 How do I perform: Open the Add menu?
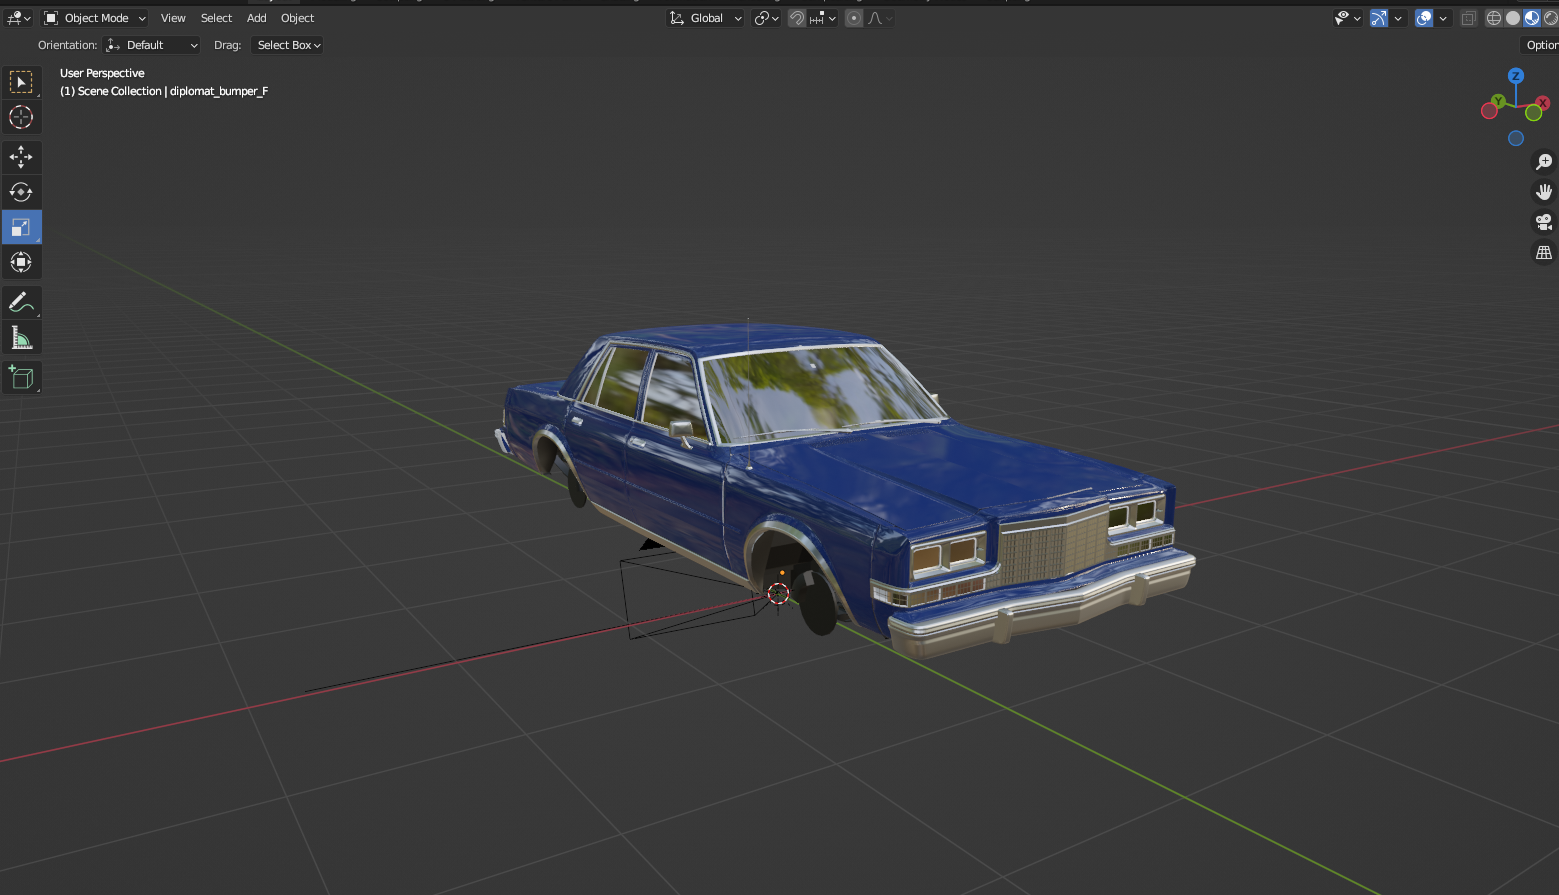256,18
